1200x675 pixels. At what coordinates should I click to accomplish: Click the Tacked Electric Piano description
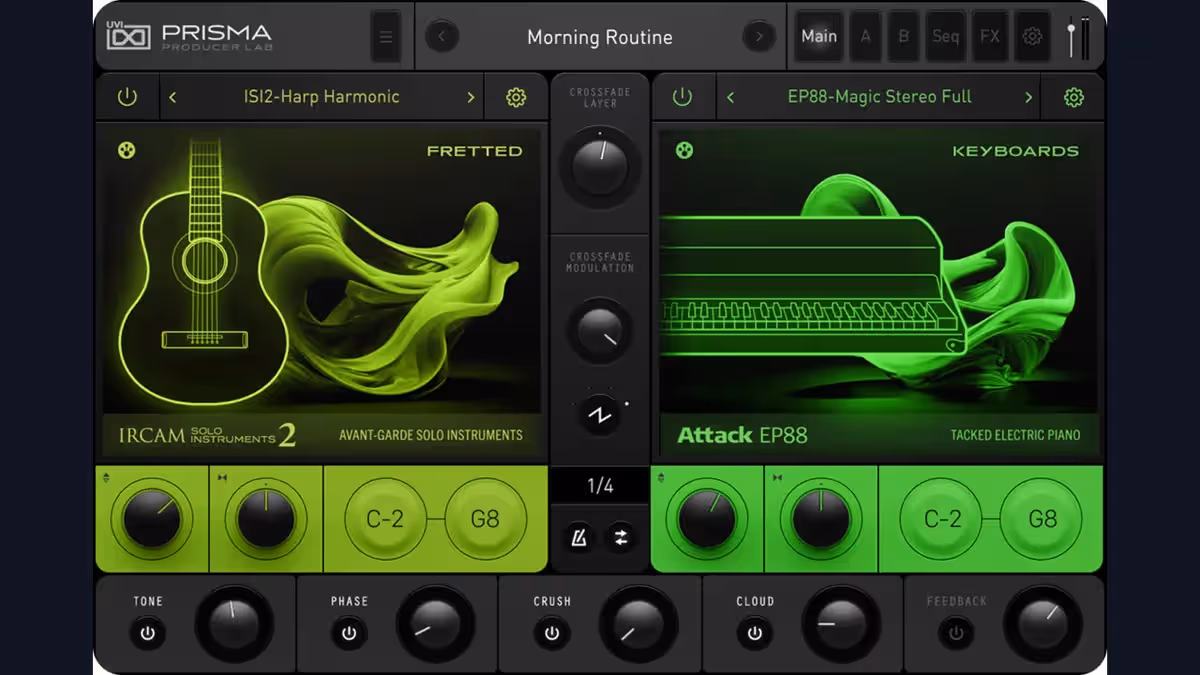tap(1015, 435)
